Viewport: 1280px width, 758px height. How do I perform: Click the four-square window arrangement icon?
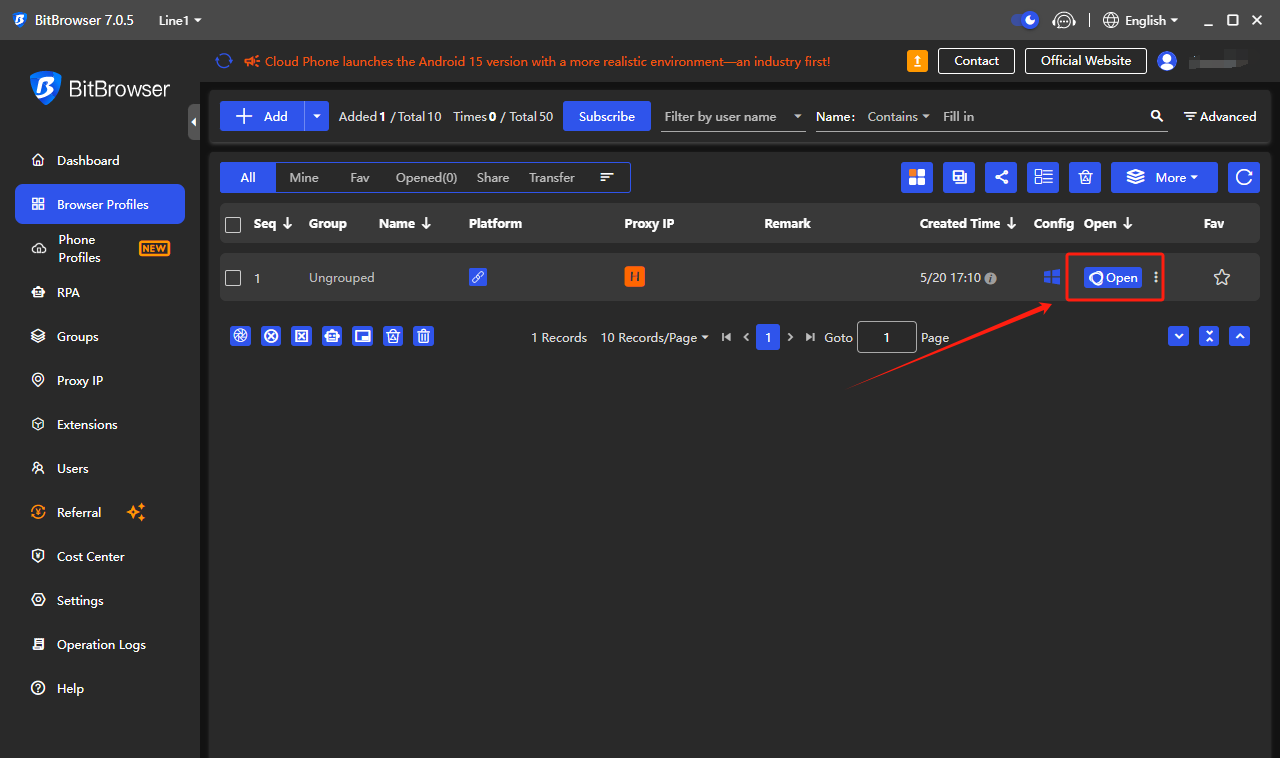click(917, 177)
